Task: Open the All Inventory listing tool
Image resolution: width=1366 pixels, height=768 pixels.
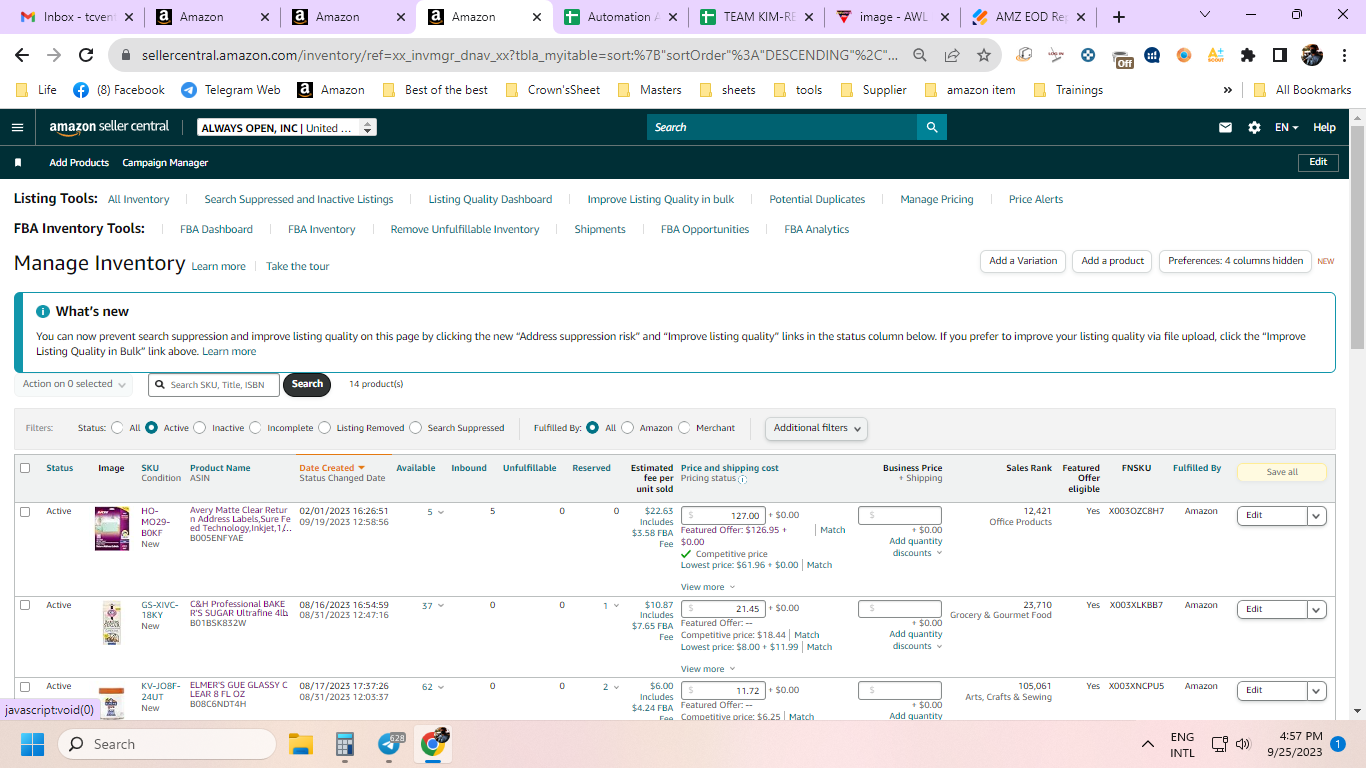Action: tap(139, 199)
